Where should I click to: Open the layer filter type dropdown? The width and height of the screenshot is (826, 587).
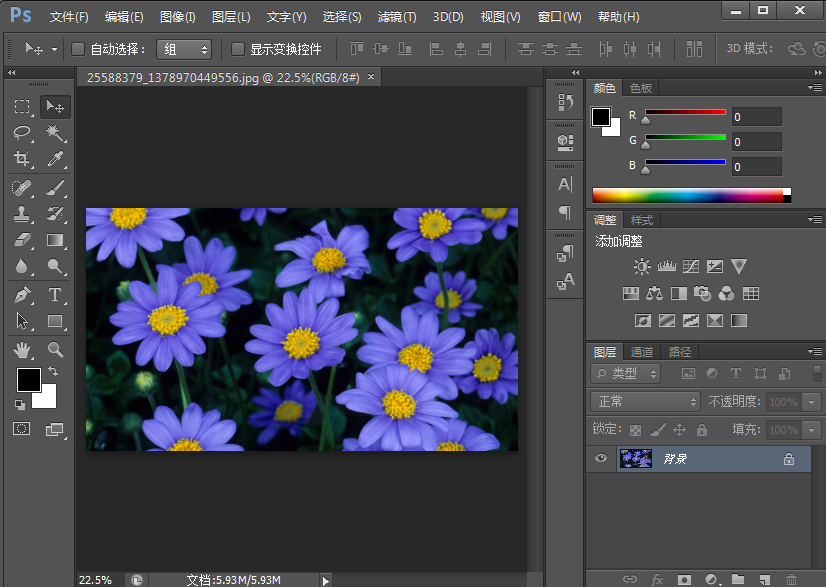tap(626, 374)
